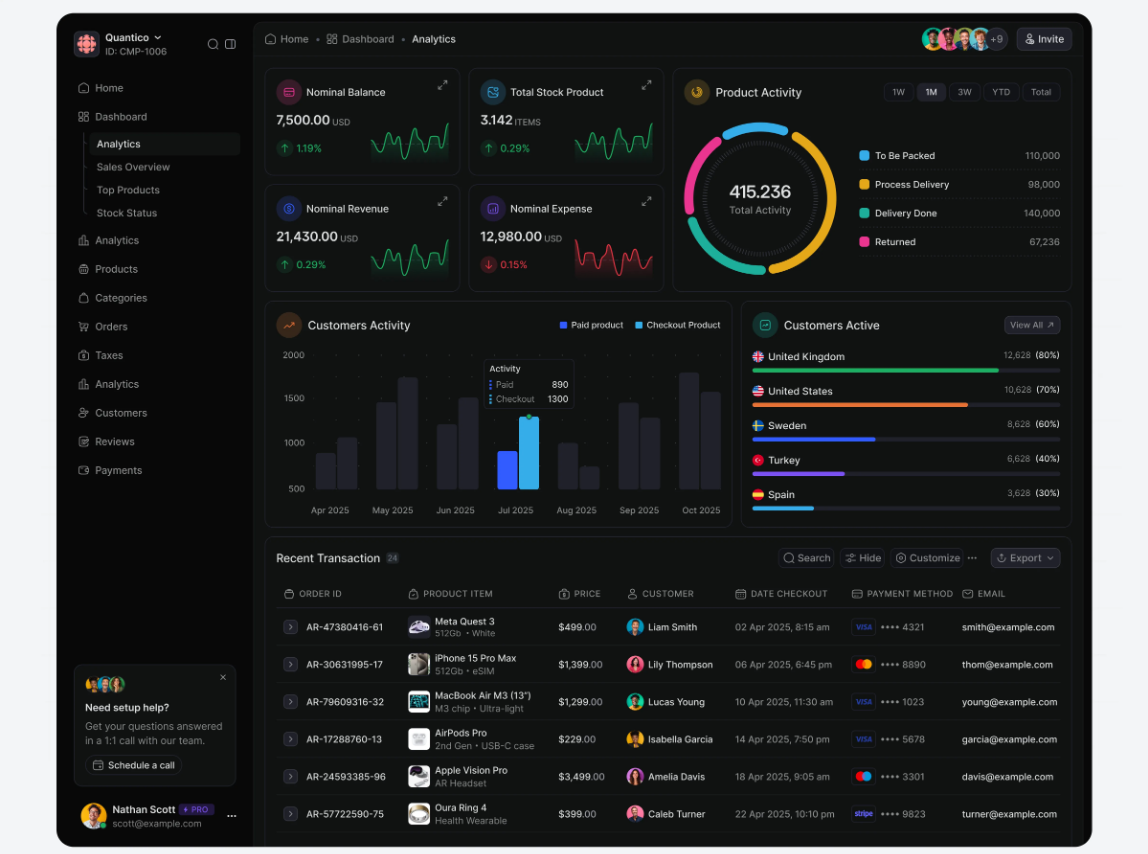Screen dimensions: 1148x854
Task: Expand the AR-47380416-61 order row
Action: 290,627
